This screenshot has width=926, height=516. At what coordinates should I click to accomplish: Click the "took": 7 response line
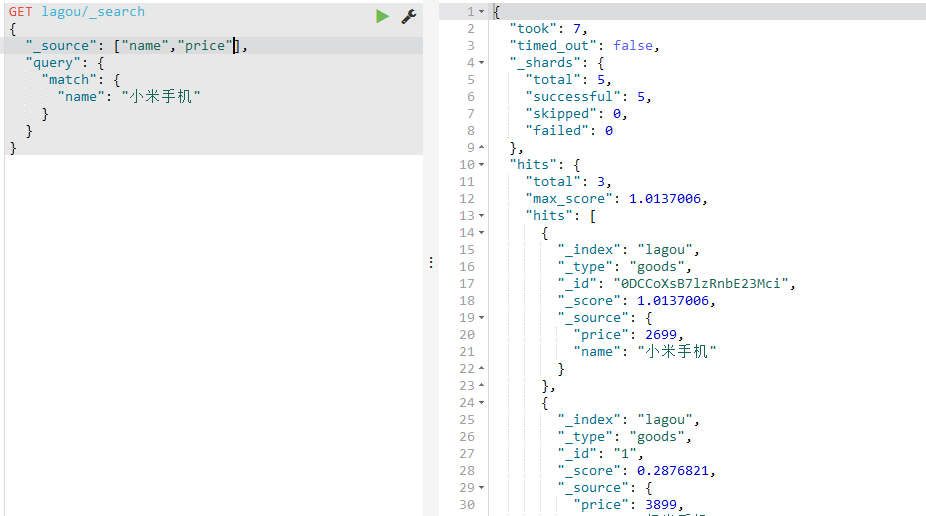click(x=548, y=29)
